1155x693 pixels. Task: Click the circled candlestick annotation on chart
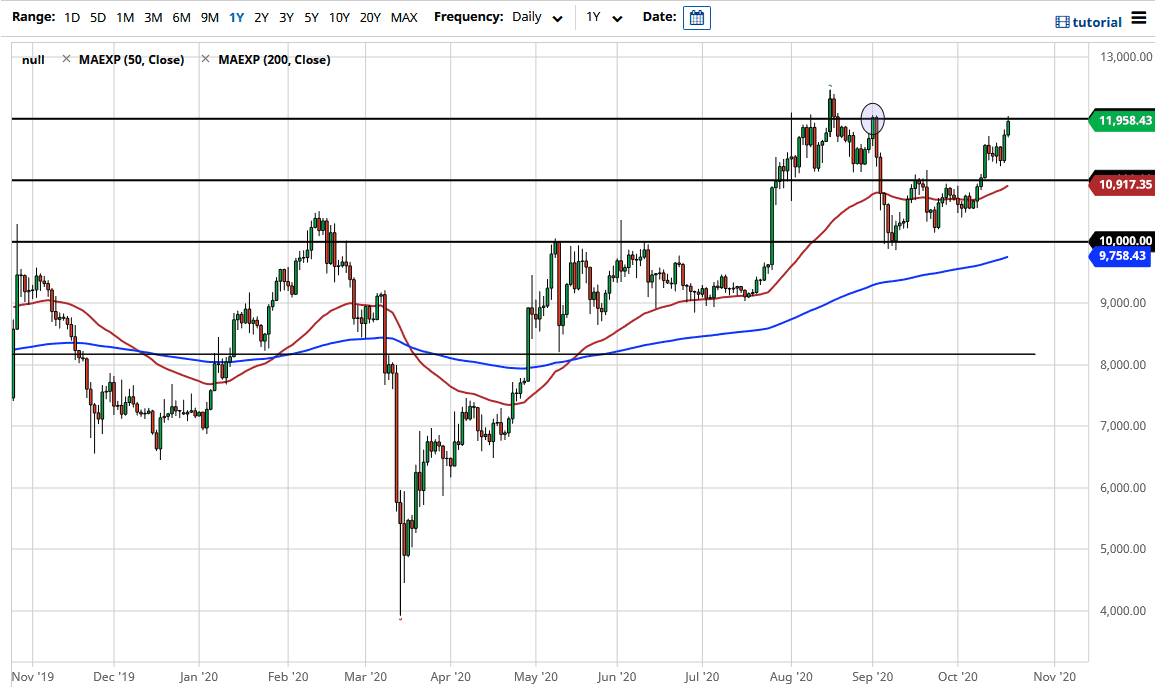(873, 117)
